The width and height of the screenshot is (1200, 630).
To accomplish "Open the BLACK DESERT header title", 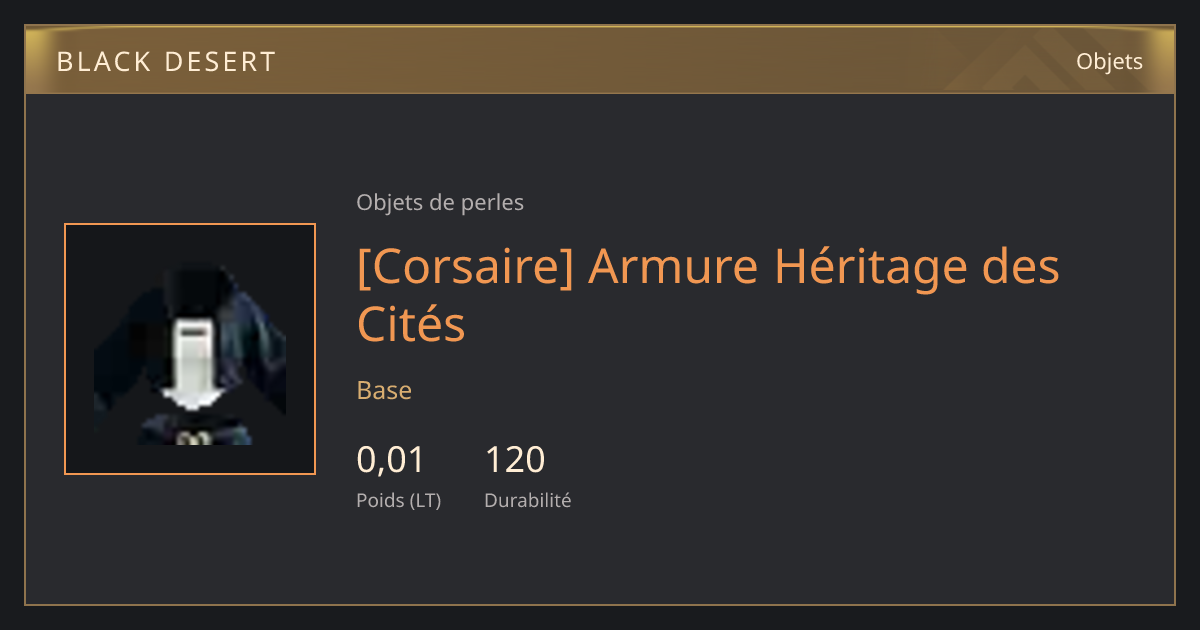I will point(166,62).
